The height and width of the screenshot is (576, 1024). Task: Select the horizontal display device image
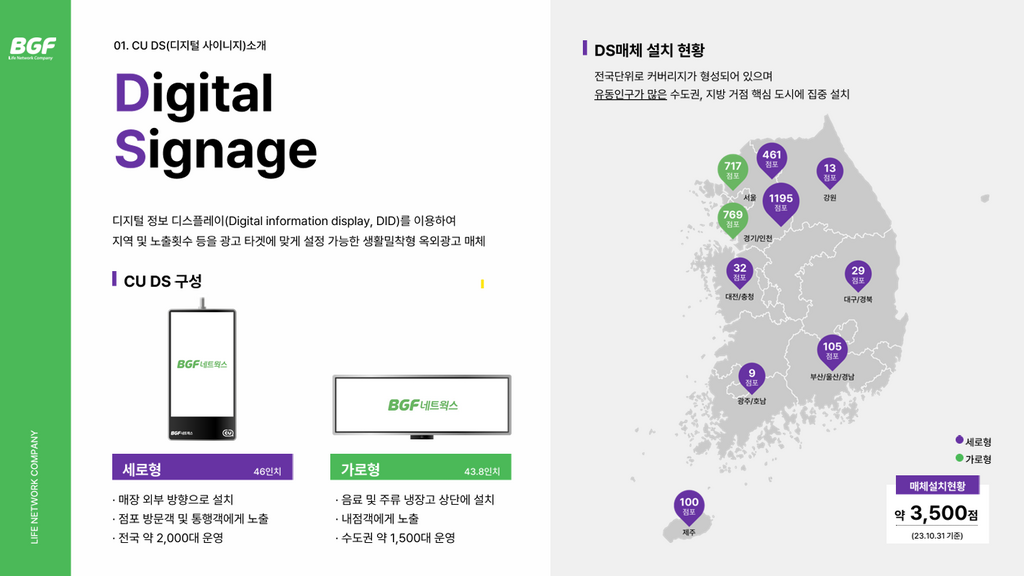coord(421,406)
